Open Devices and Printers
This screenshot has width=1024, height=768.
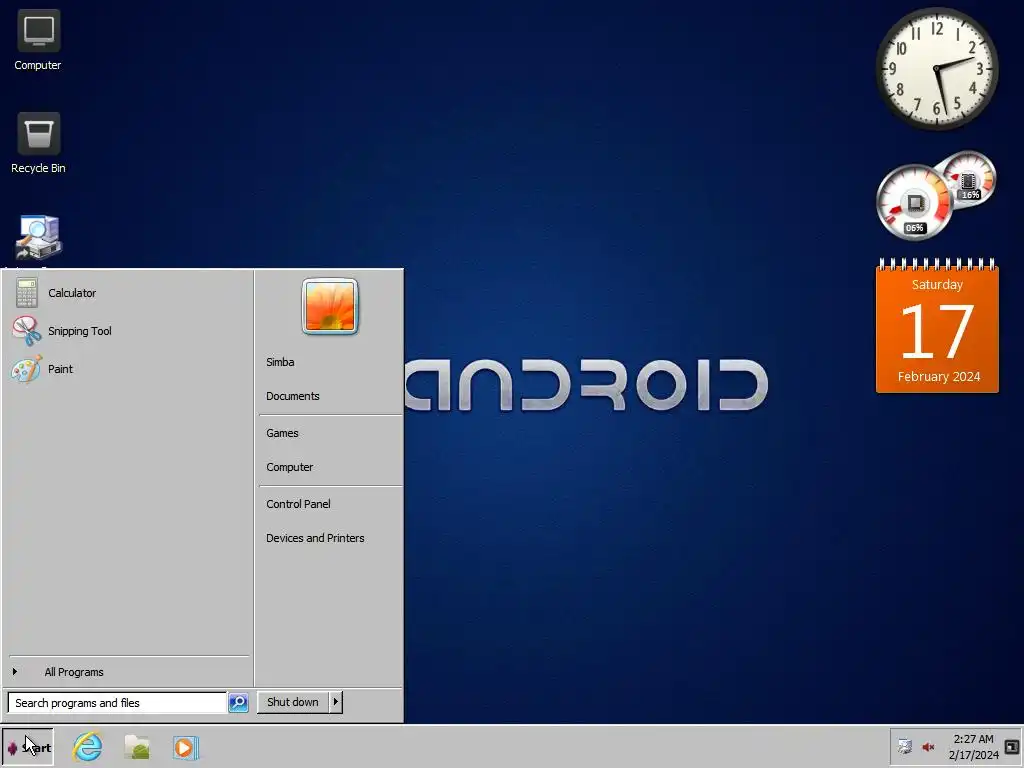[315, 537]
